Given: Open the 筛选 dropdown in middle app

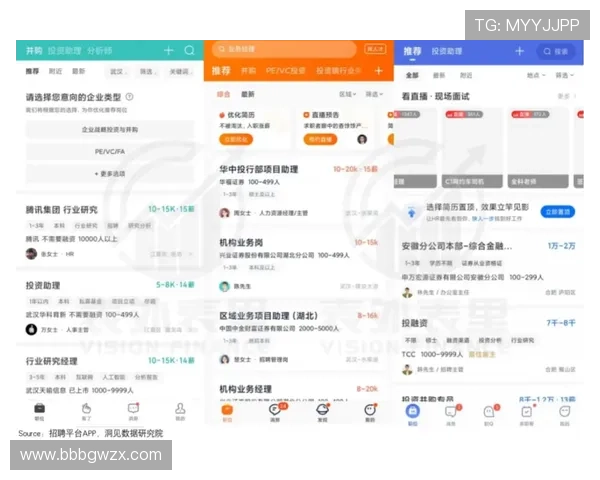Looking at the screenshot, I should click(374, 94).
